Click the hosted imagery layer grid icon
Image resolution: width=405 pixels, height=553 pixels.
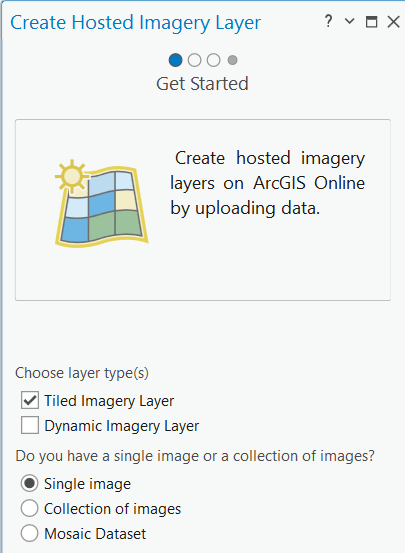[x=101, y=203]
